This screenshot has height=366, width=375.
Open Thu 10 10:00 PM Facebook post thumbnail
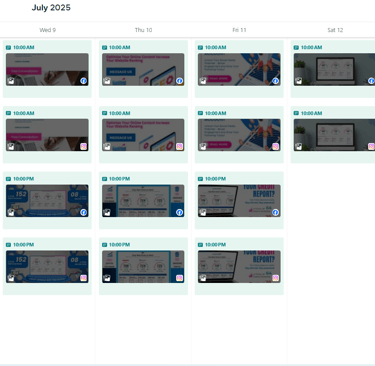(143, 201)
